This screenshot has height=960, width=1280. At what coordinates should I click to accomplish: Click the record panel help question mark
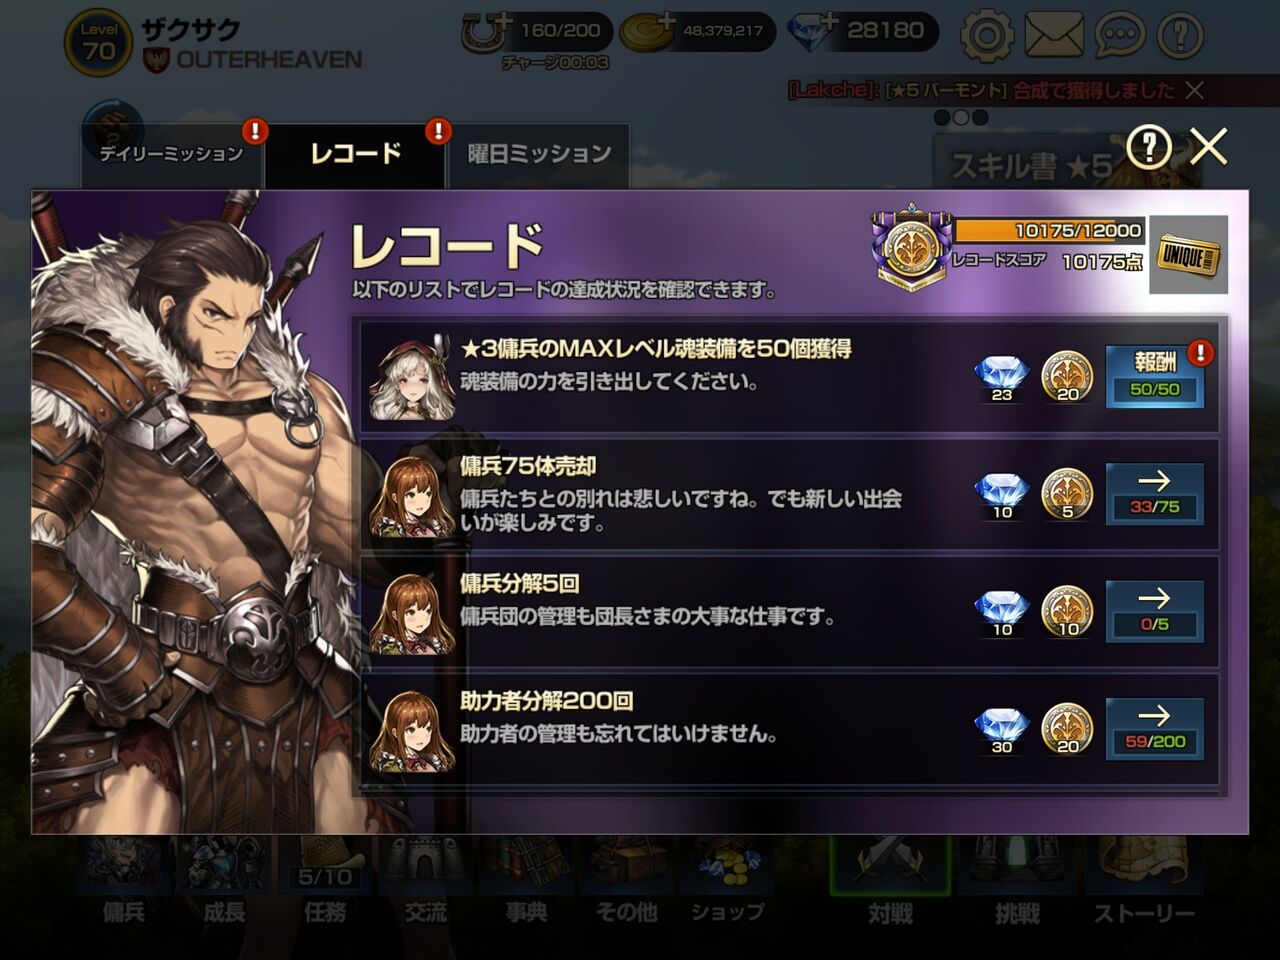pyautogui.click(x=1149, y=148)
